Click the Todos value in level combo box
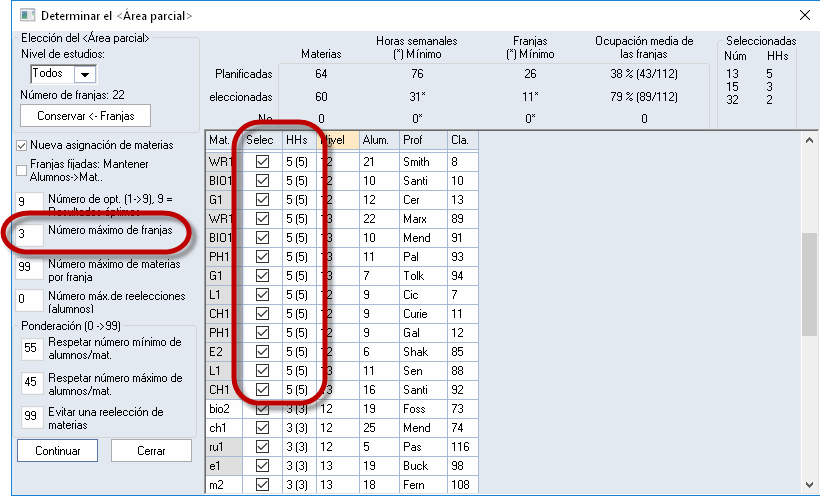This screenshot has height=496, width=820. [x=48, y=73]
